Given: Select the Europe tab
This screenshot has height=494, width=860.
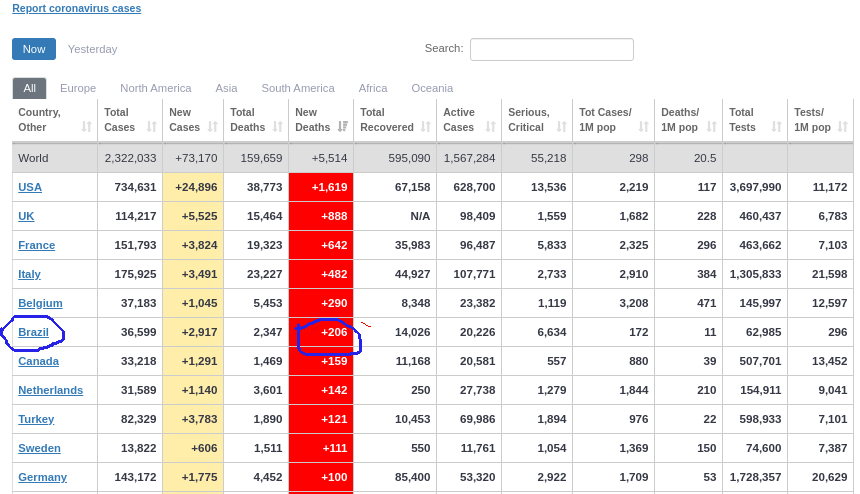Looking at the screenshot, I should pyautogui.click(x=78, y=88).
